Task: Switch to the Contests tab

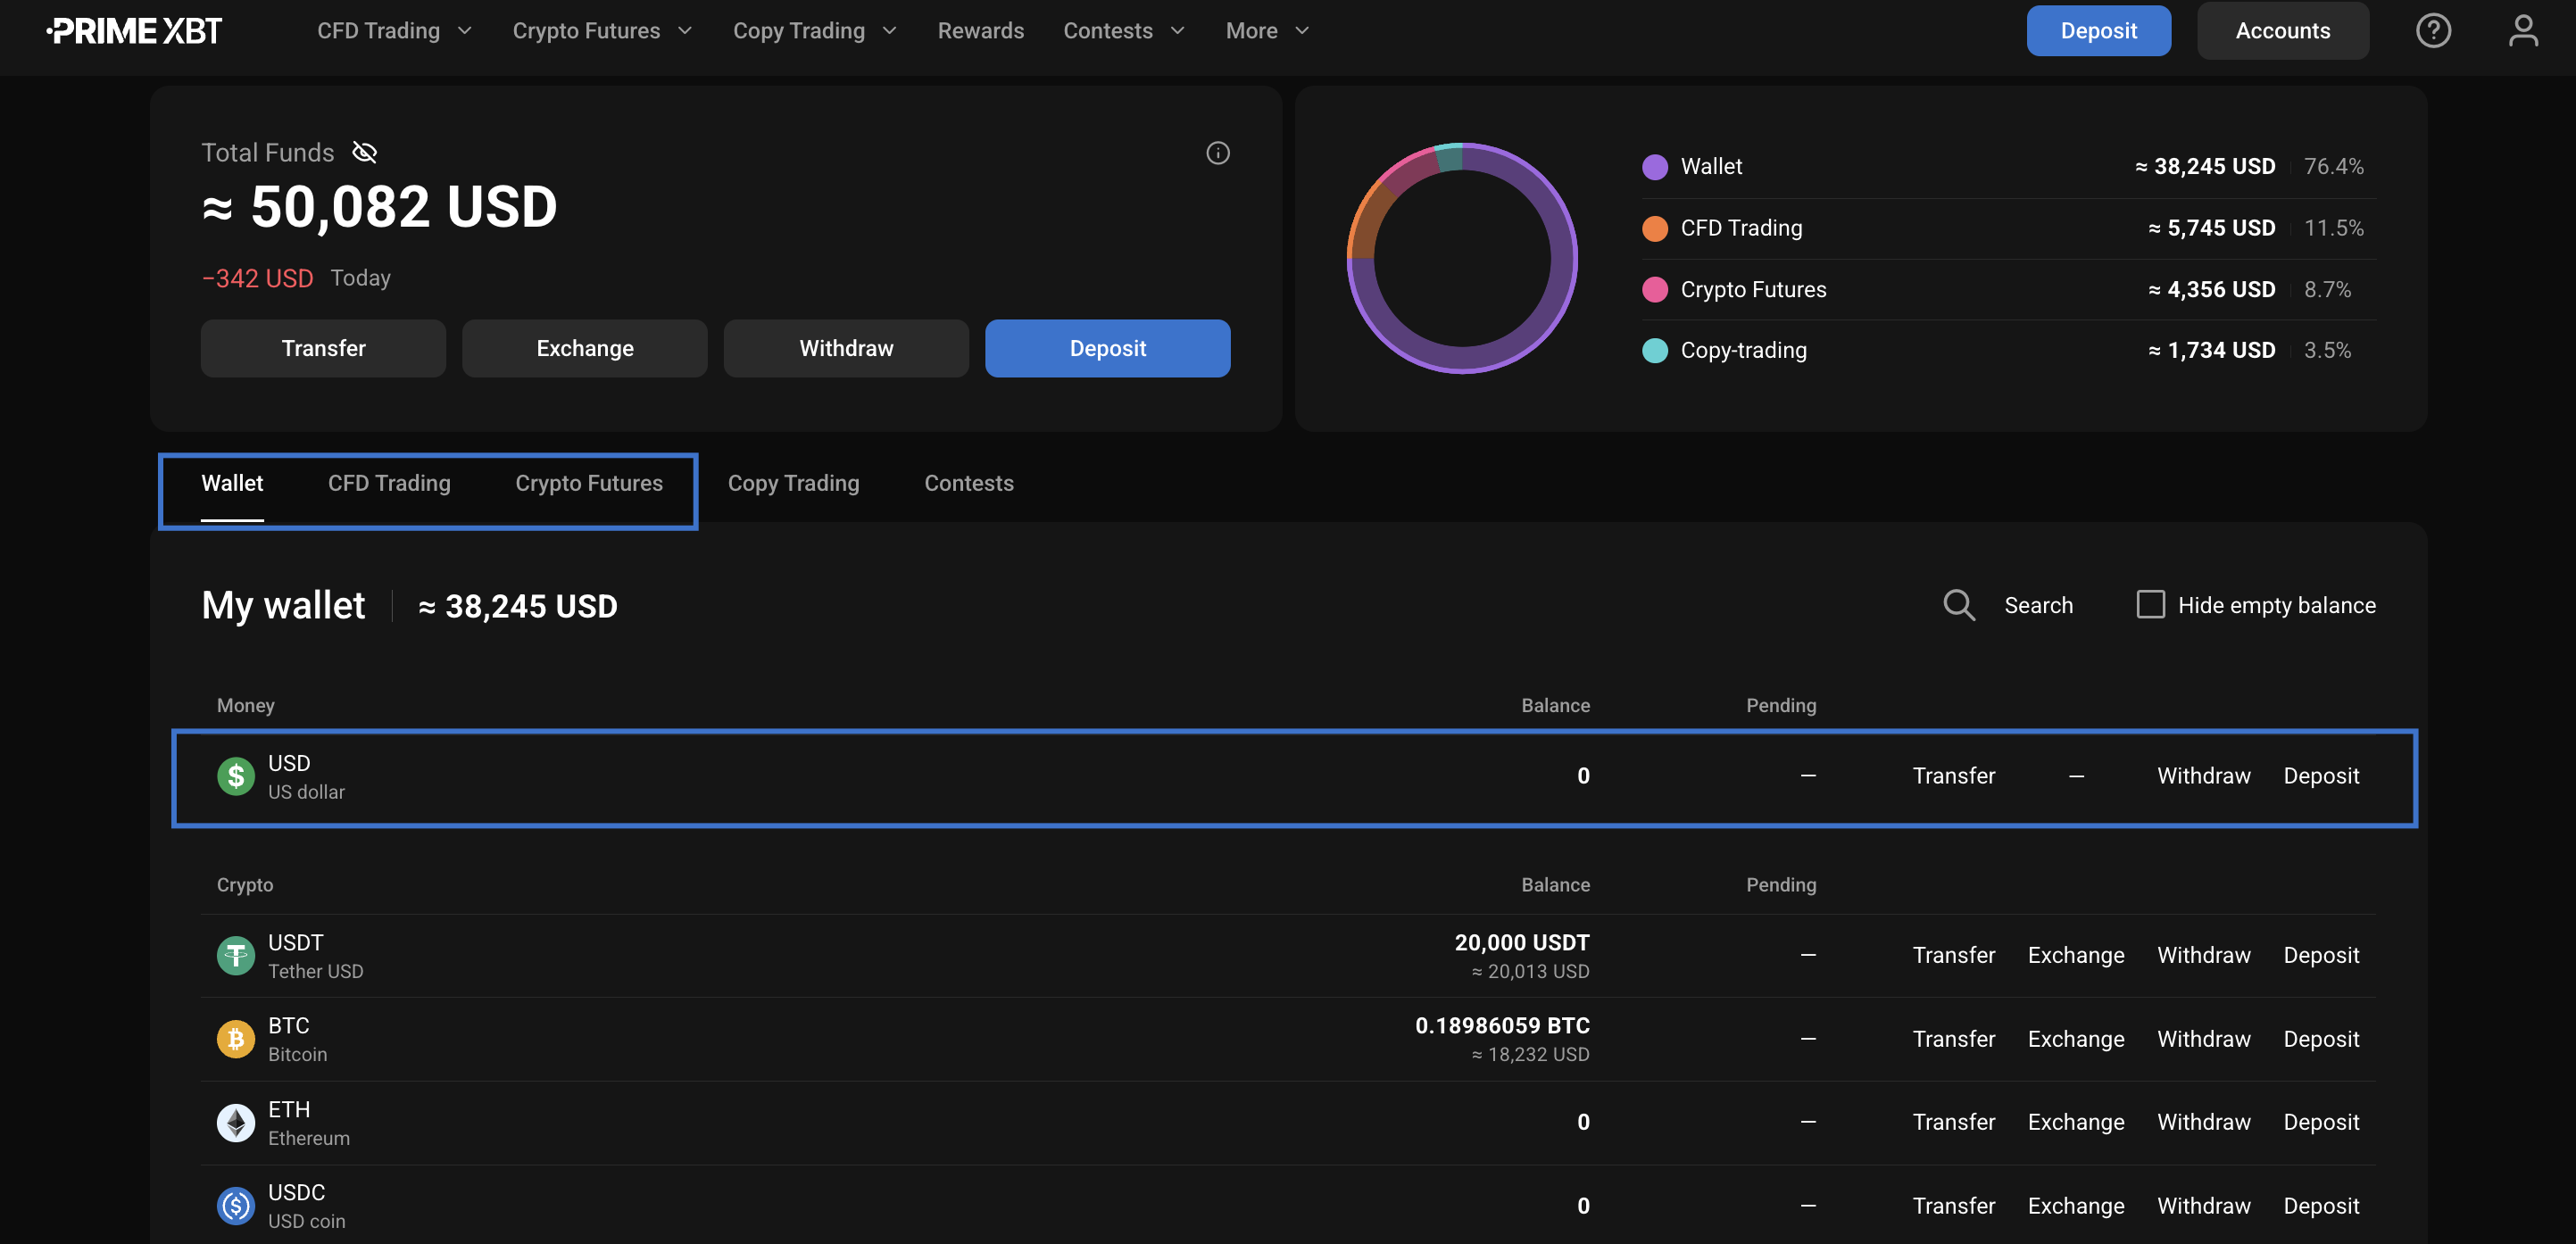Action: (968, 483)
